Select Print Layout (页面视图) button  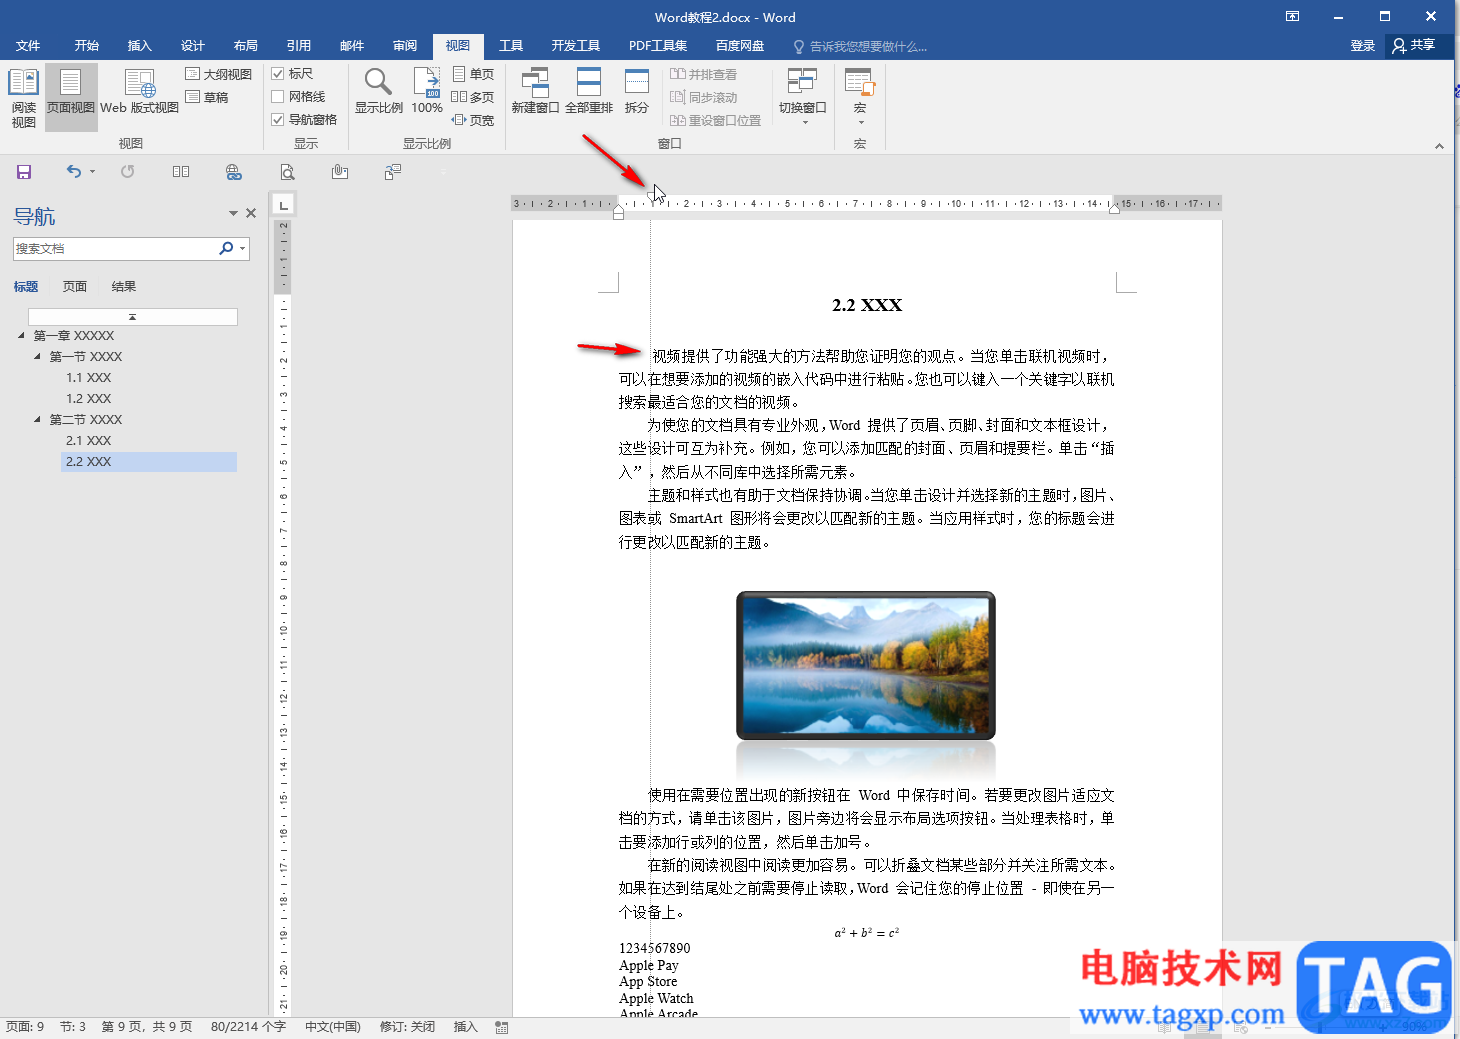tap(71, 97)
